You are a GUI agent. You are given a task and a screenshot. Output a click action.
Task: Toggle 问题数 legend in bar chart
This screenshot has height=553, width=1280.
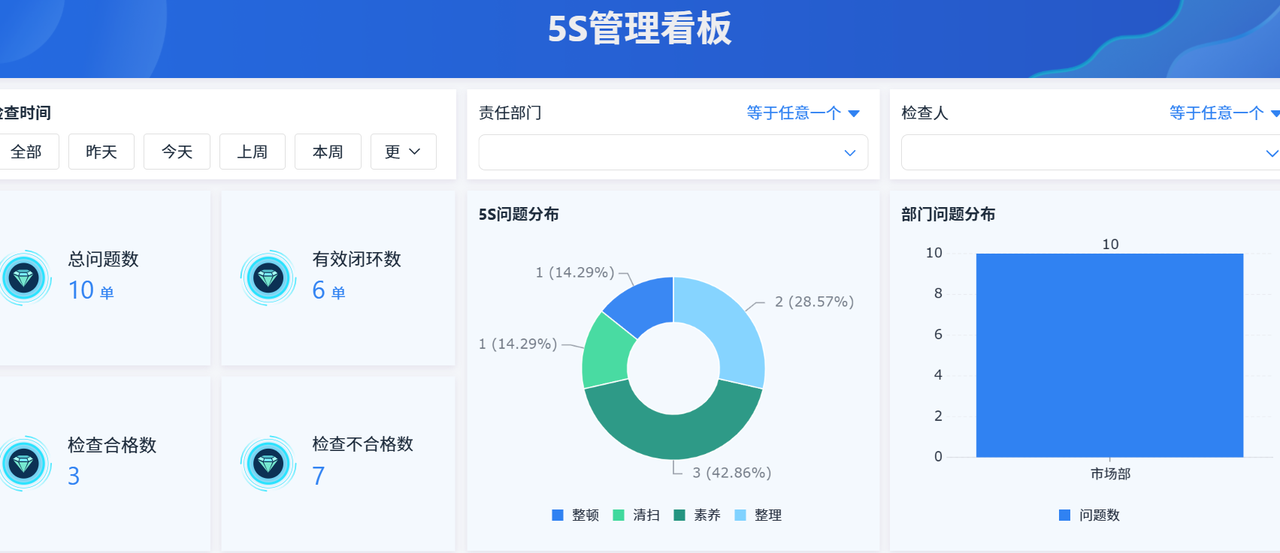(1089, 515)
